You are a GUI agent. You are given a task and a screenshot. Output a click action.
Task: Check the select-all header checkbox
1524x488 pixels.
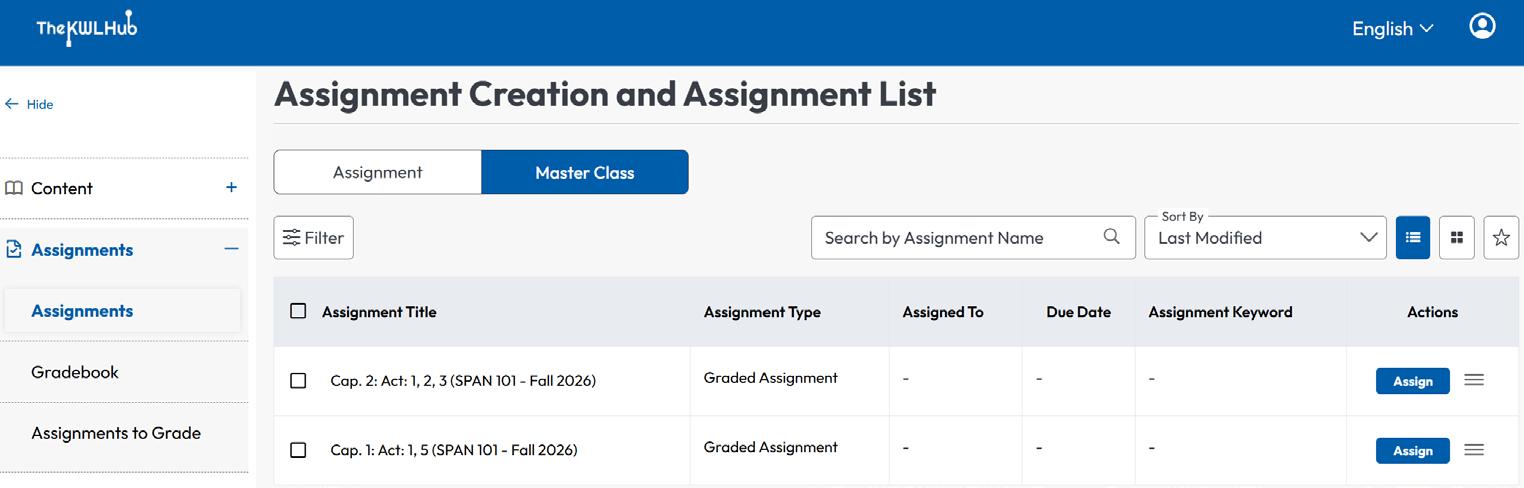[298, 311]
